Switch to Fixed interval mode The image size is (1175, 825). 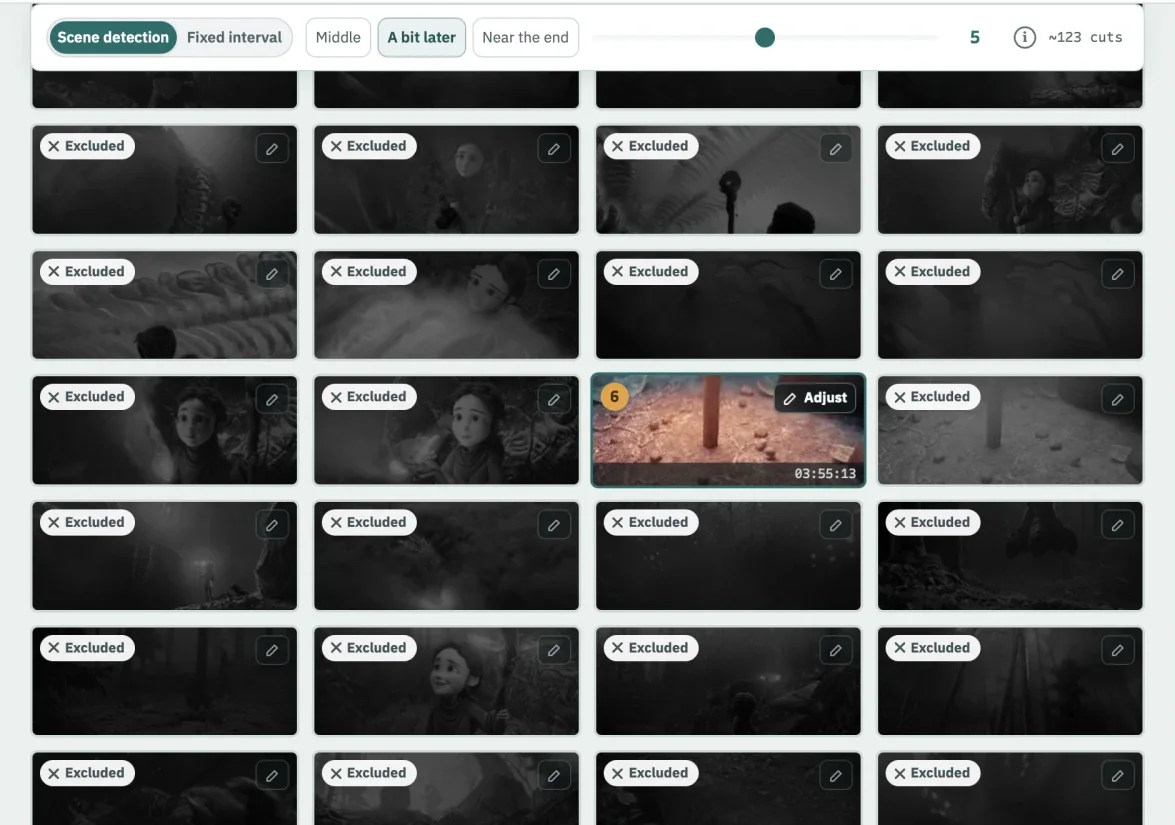(234, 37)
